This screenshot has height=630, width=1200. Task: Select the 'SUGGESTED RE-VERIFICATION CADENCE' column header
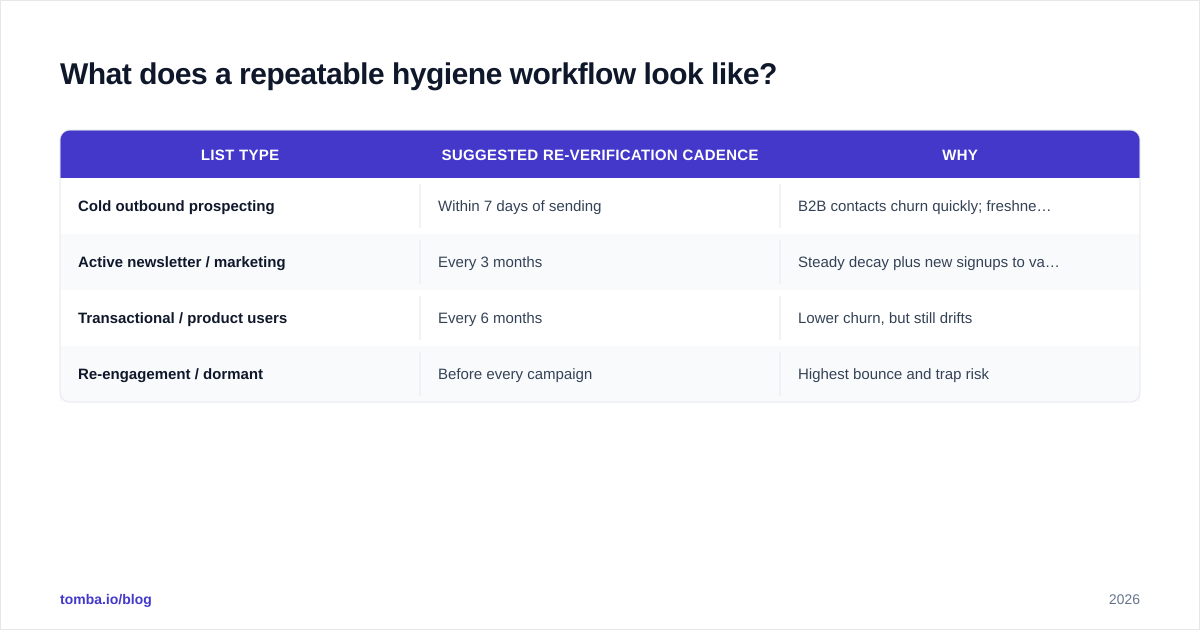coord(600,155)
